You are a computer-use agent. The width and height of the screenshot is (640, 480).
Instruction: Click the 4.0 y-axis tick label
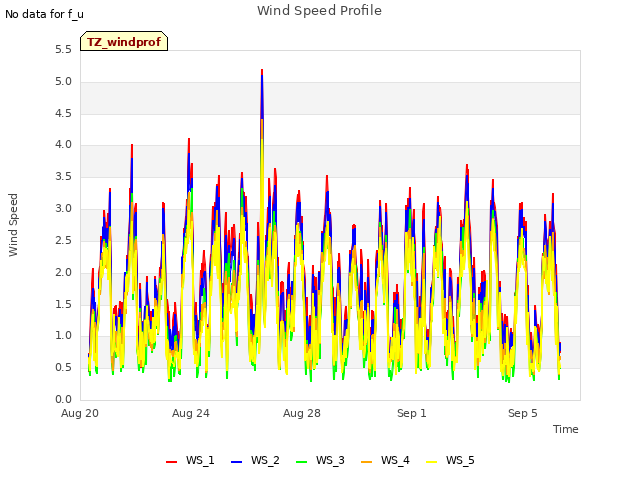pyautogui.click(x=63, y=144)
